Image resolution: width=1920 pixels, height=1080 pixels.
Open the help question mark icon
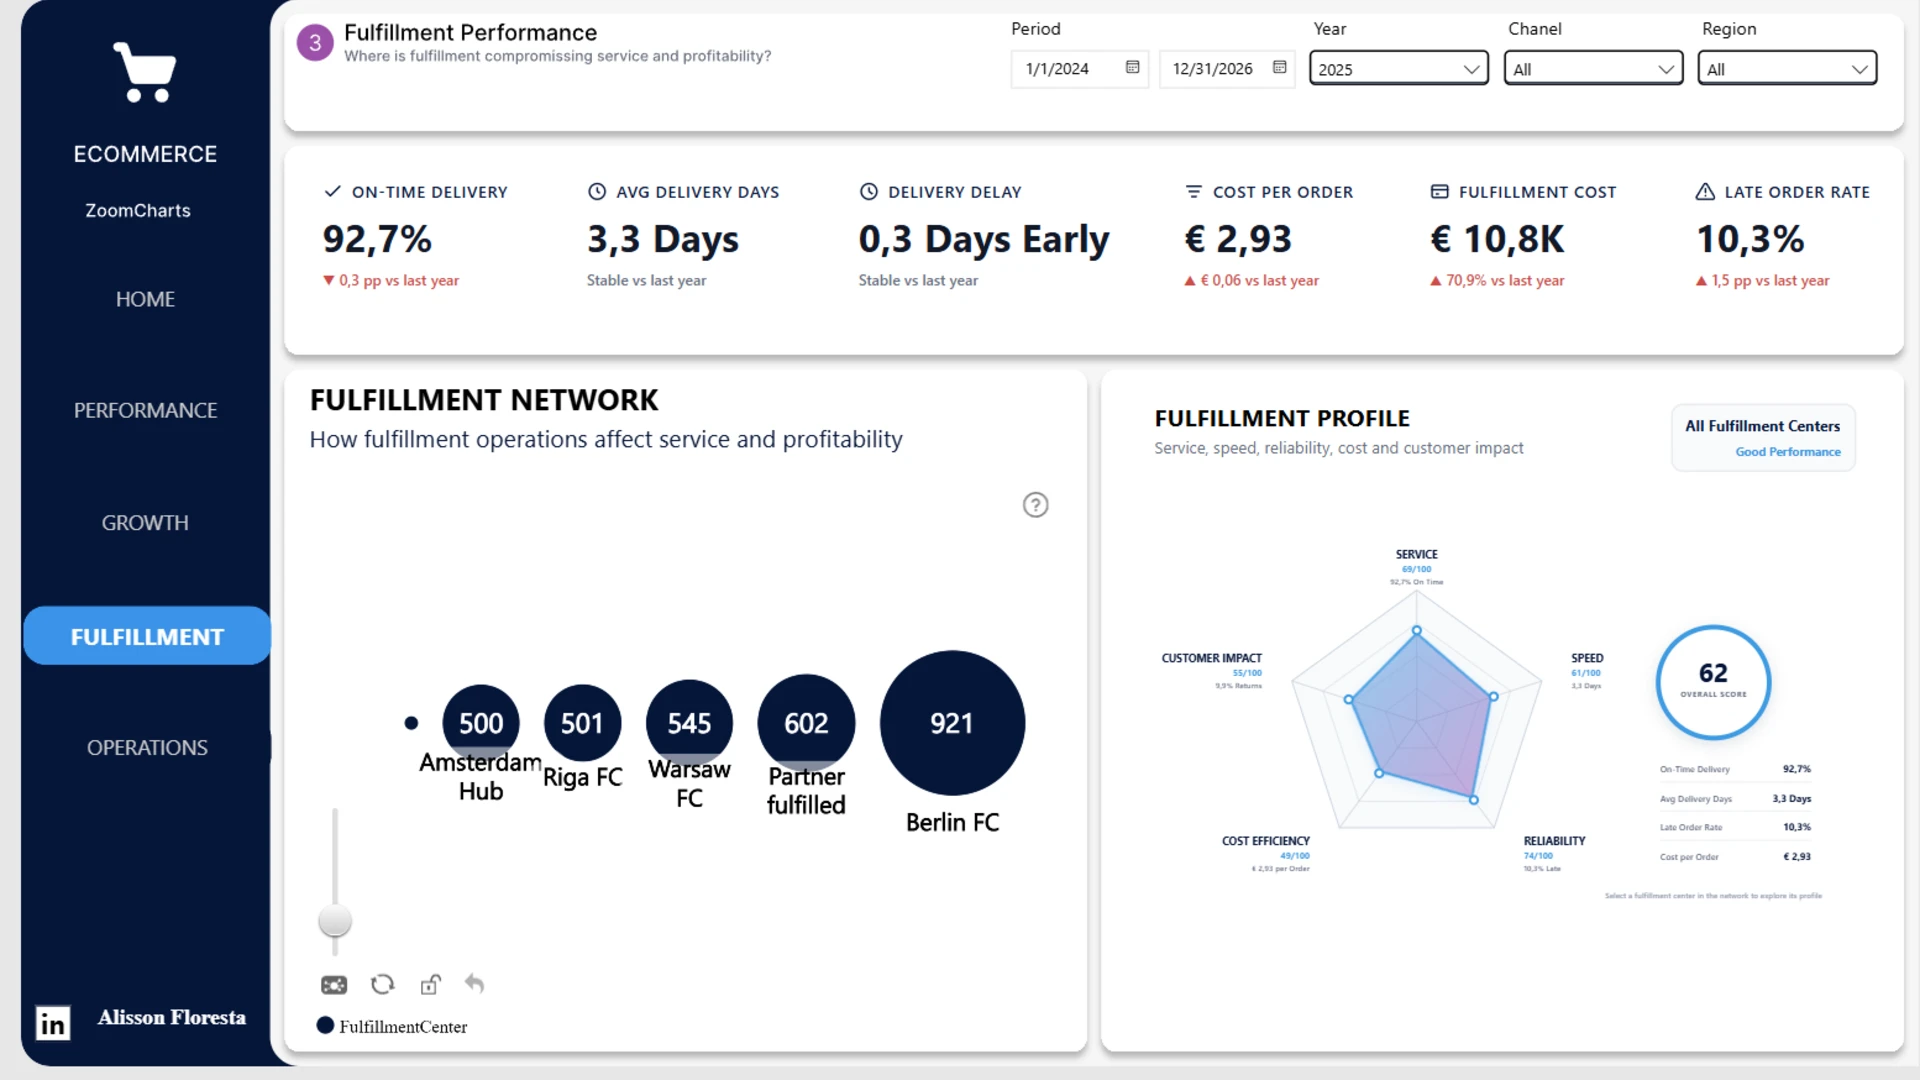[x=1035, y=505]
